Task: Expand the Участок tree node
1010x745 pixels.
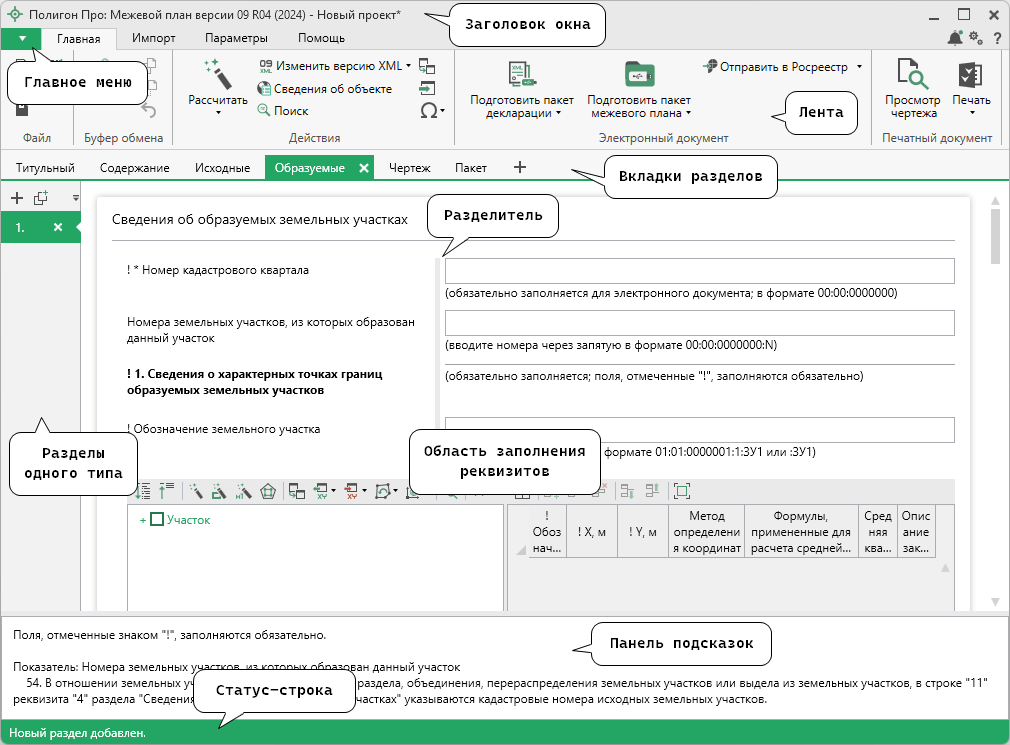Action: (143, 520)
